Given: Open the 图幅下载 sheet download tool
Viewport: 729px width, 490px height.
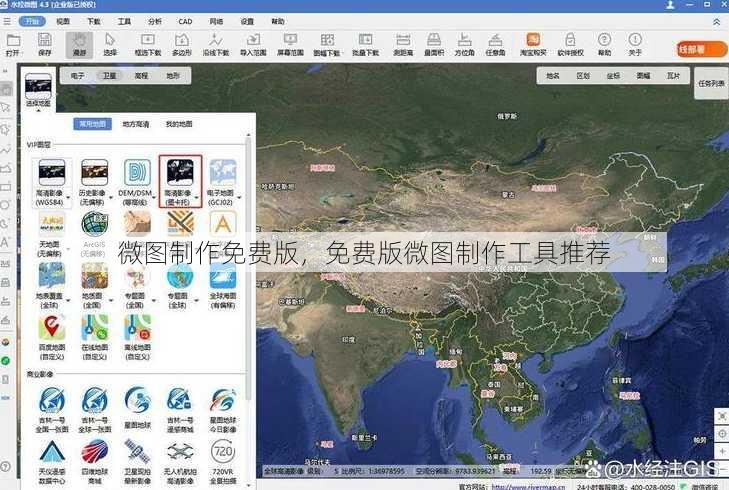Looking at the screenshot, I should coord(327,44).
